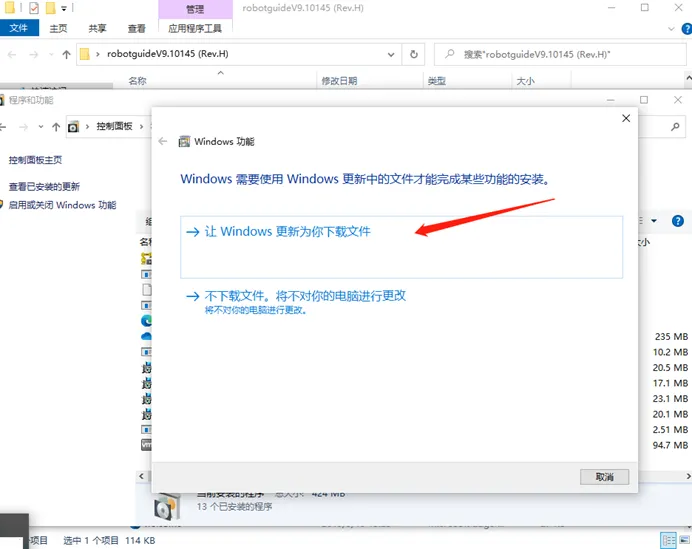This screenshot has height=549, width=692.
Task: Click Explorer back navigation arrow
Action: pos(12,54)
